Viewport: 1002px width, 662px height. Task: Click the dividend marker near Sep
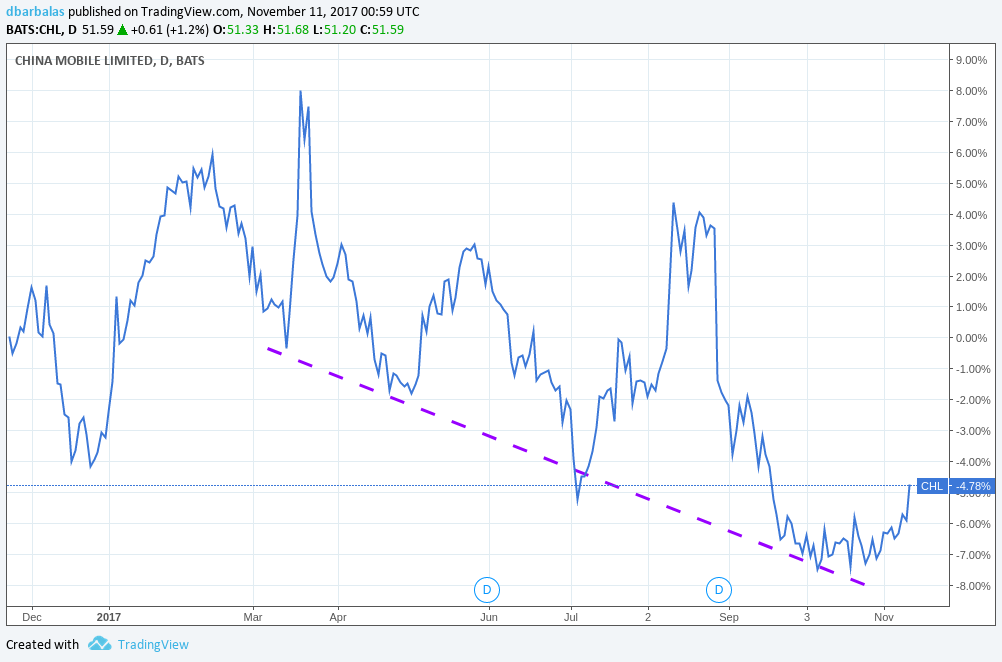click(x=718, y=590)
